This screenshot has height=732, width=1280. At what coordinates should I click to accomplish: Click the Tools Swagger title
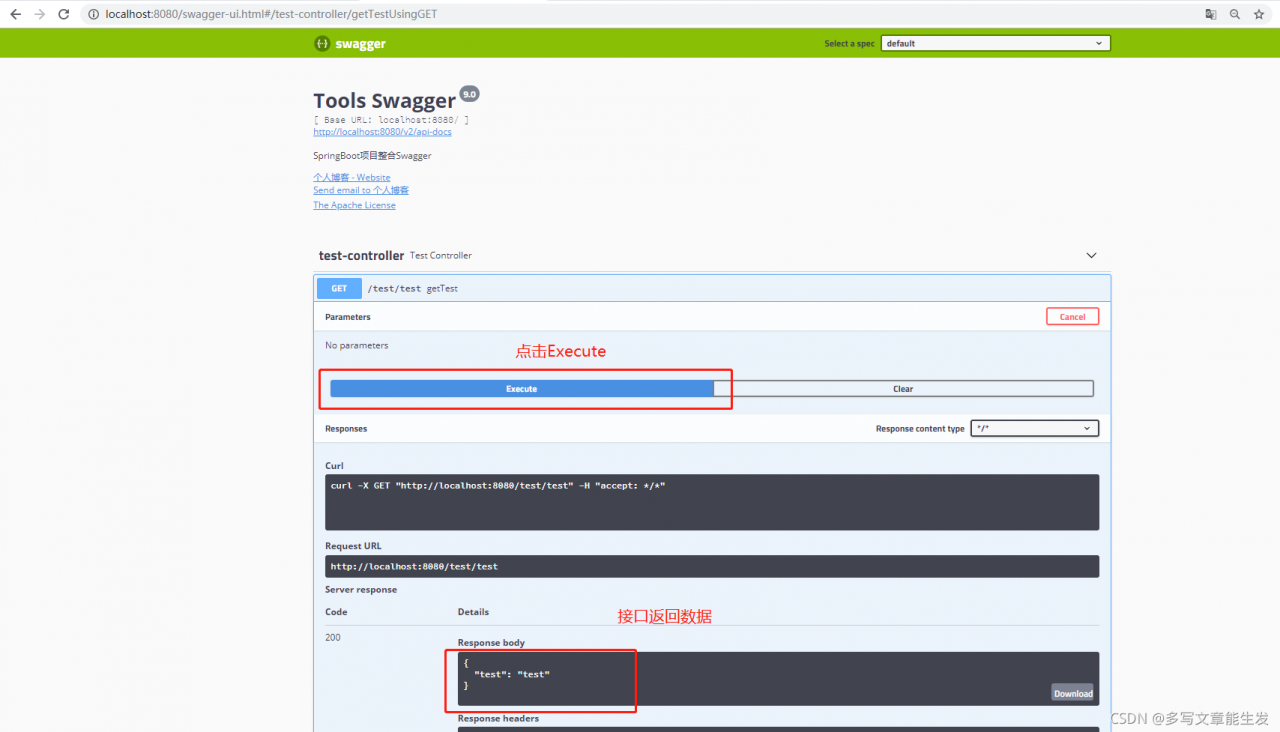tap(384, 100)
